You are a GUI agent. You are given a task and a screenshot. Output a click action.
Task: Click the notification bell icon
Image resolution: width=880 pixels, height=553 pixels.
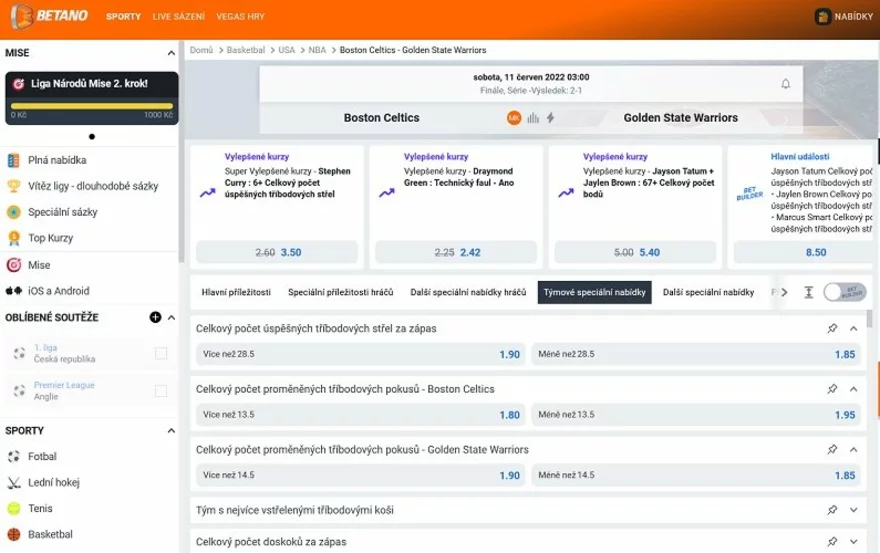786,84
